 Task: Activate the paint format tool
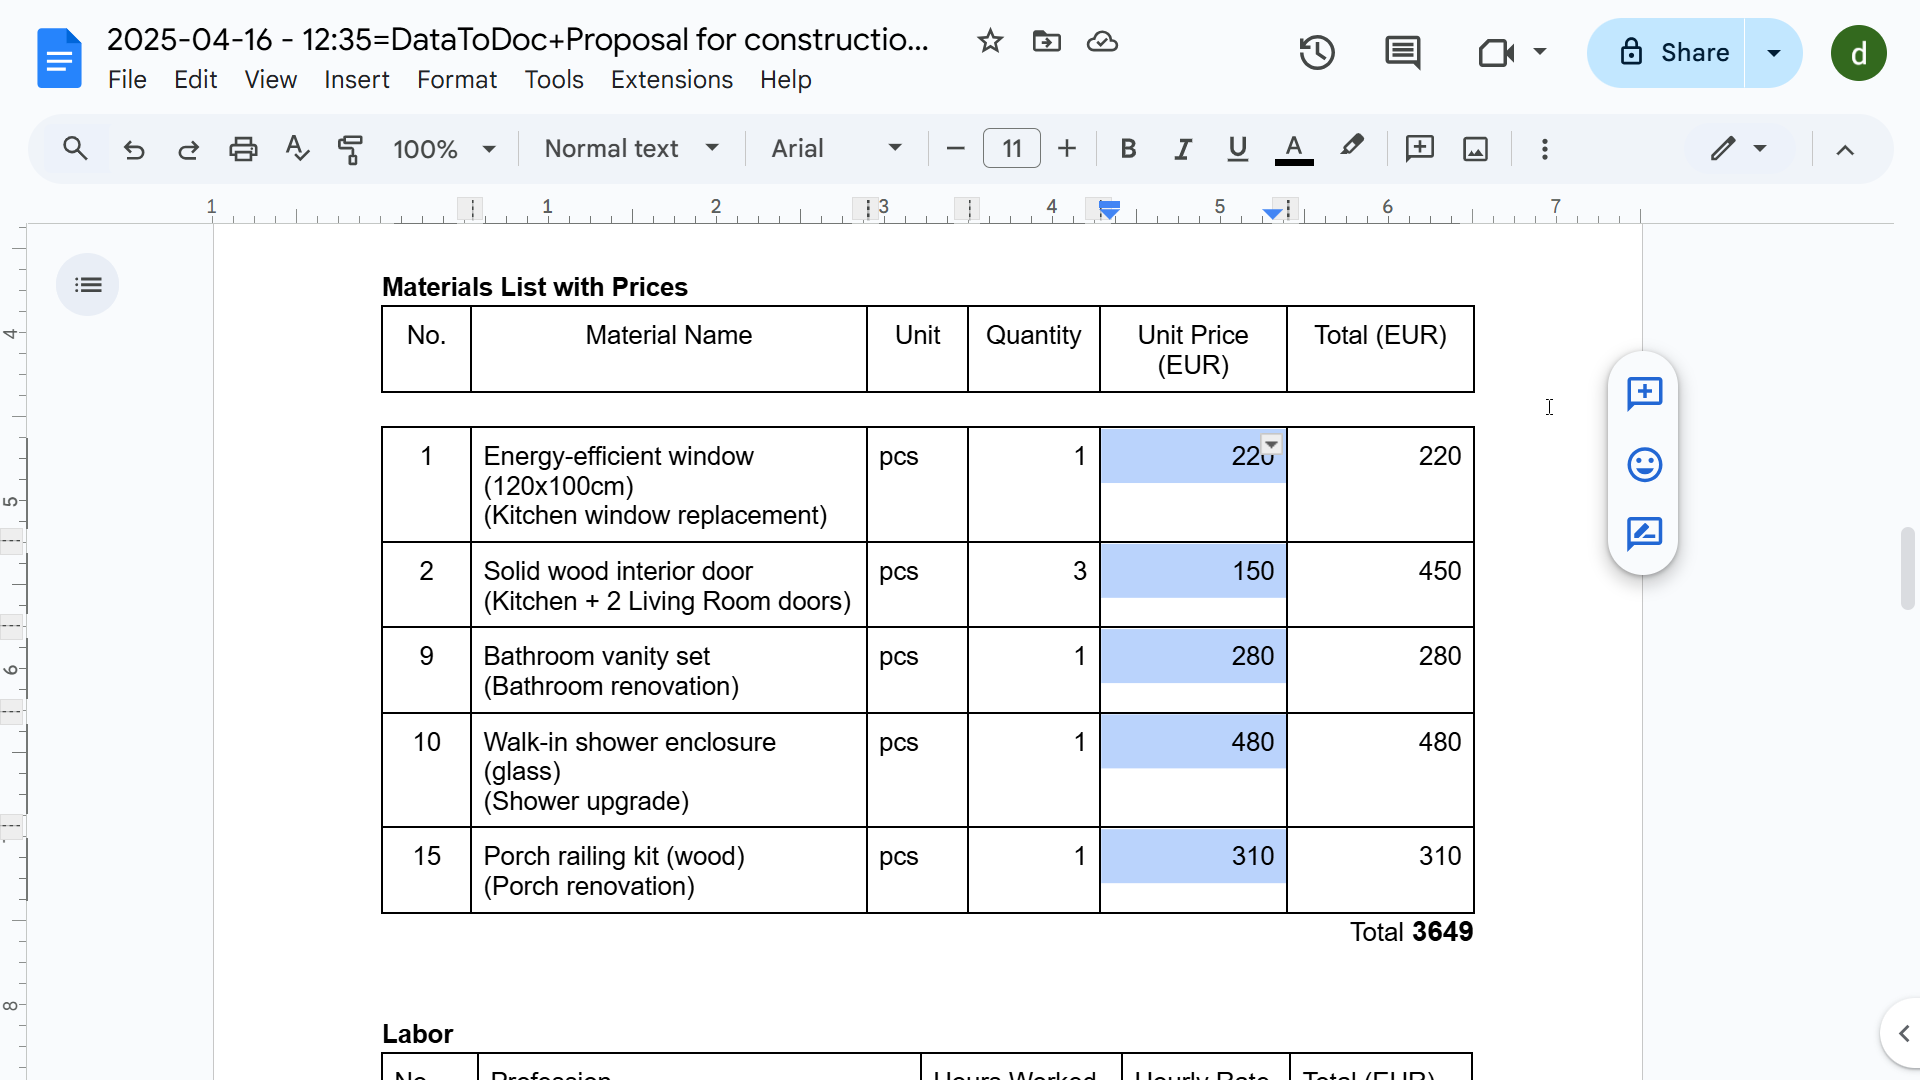point(350,149)
